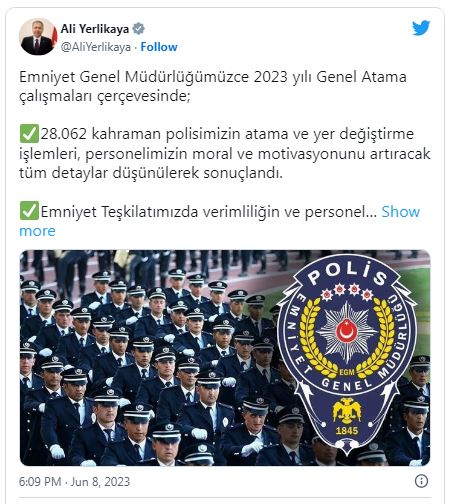Open the marching police officers photo
Screen dimensions: 456x504
tap(225, 358)
